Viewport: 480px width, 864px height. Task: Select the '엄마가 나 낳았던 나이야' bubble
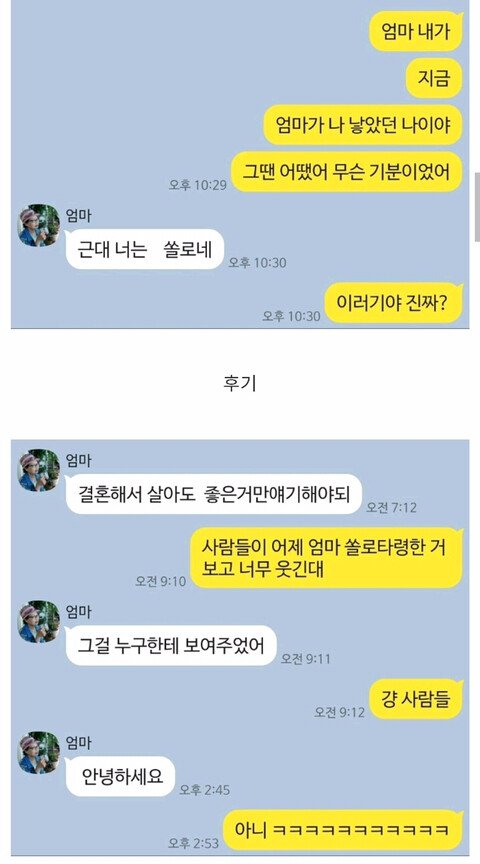coord(363,125)
